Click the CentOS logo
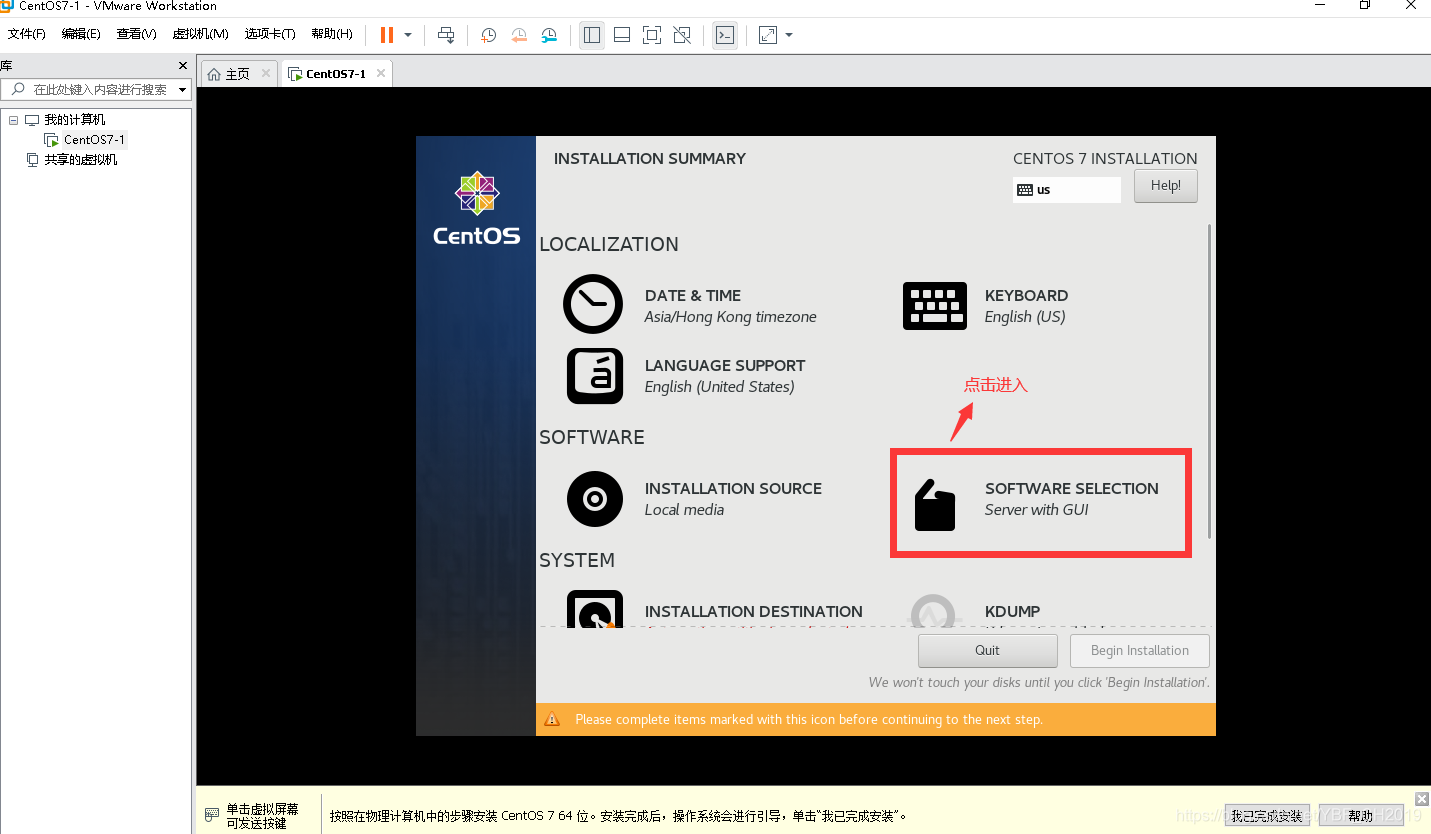 (476, 209)
